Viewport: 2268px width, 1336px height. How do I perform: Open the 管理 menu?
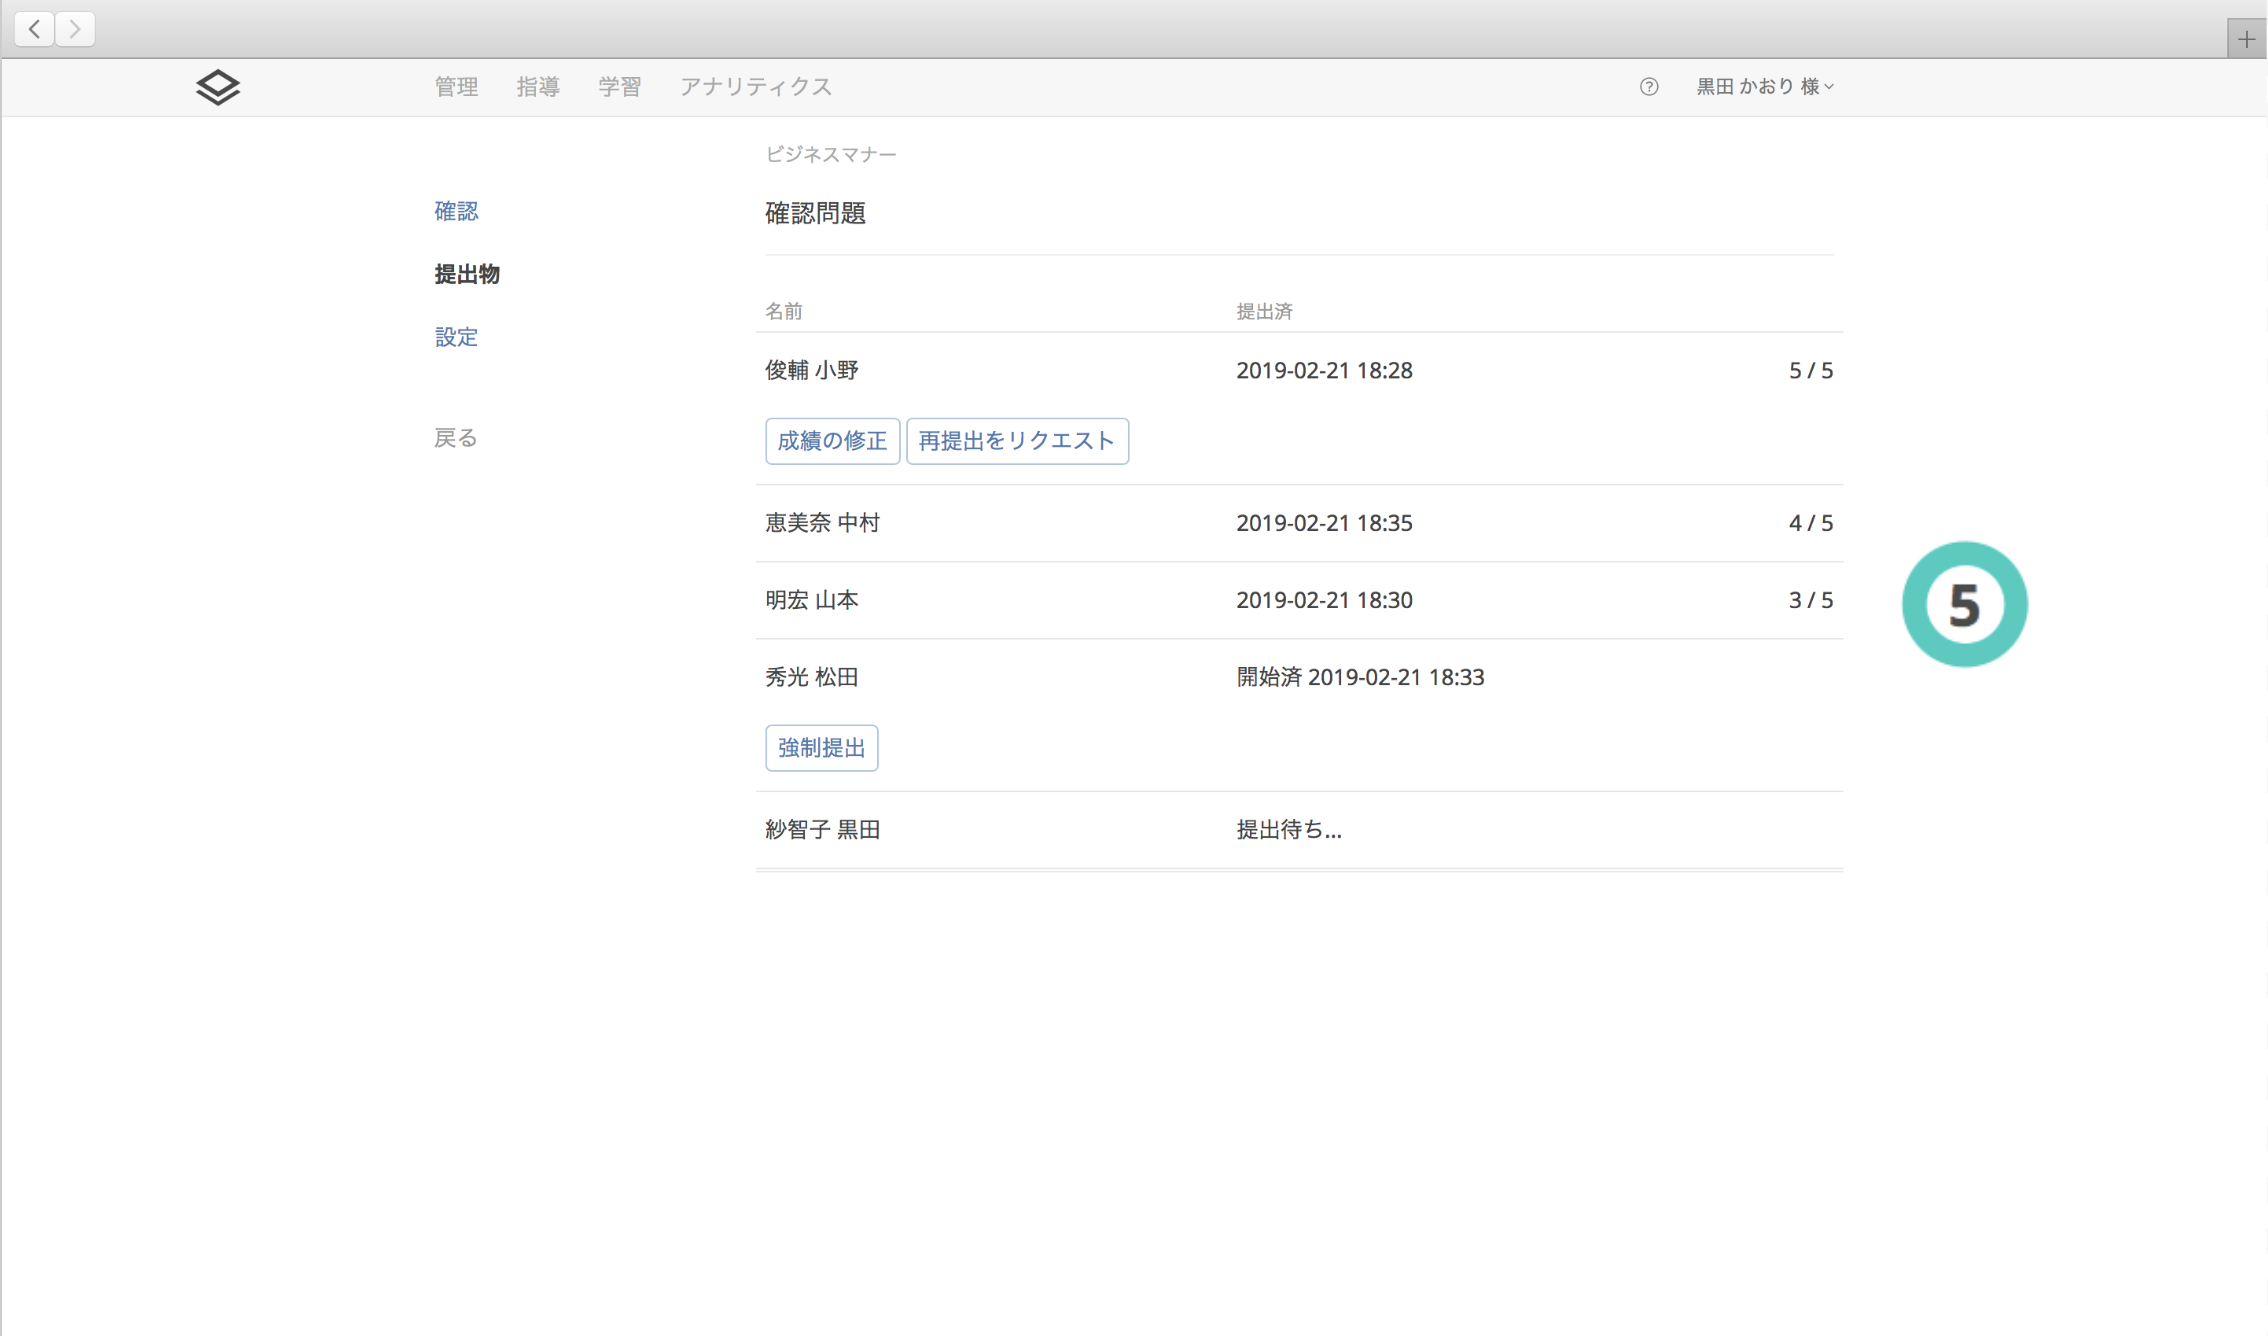point(456,87)
